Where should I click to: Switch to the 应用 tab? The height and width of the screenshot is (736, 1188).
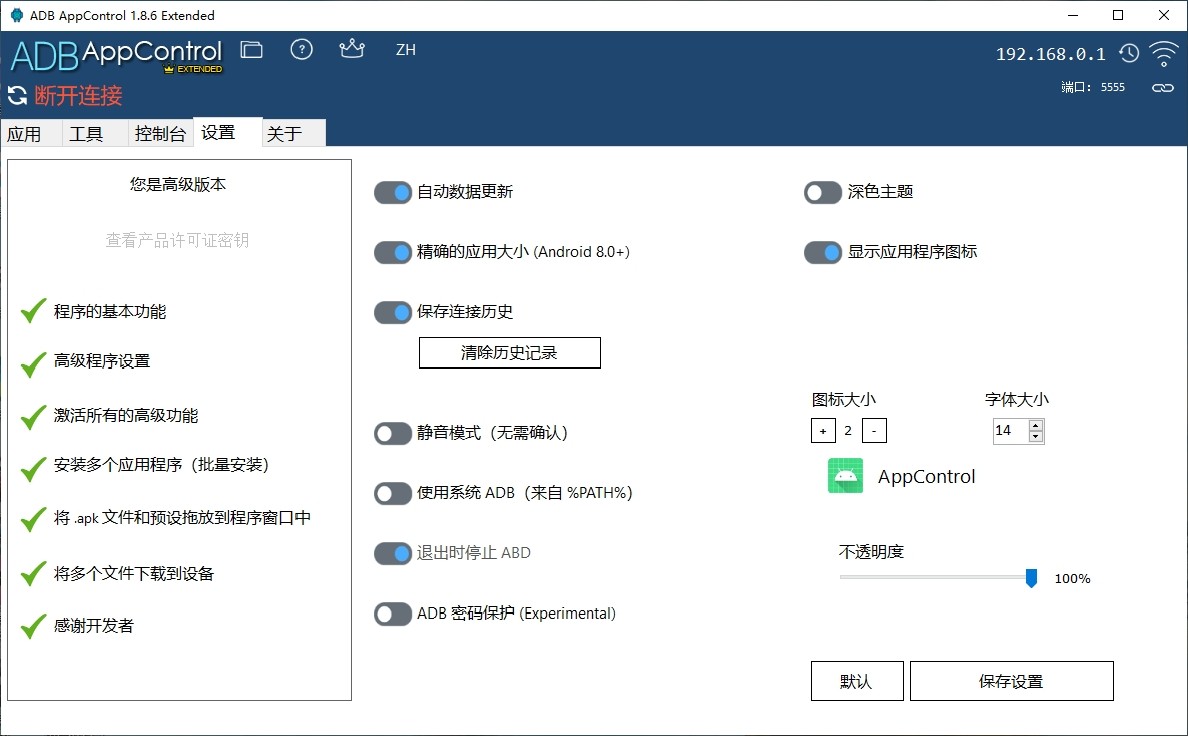click(25, 134)
